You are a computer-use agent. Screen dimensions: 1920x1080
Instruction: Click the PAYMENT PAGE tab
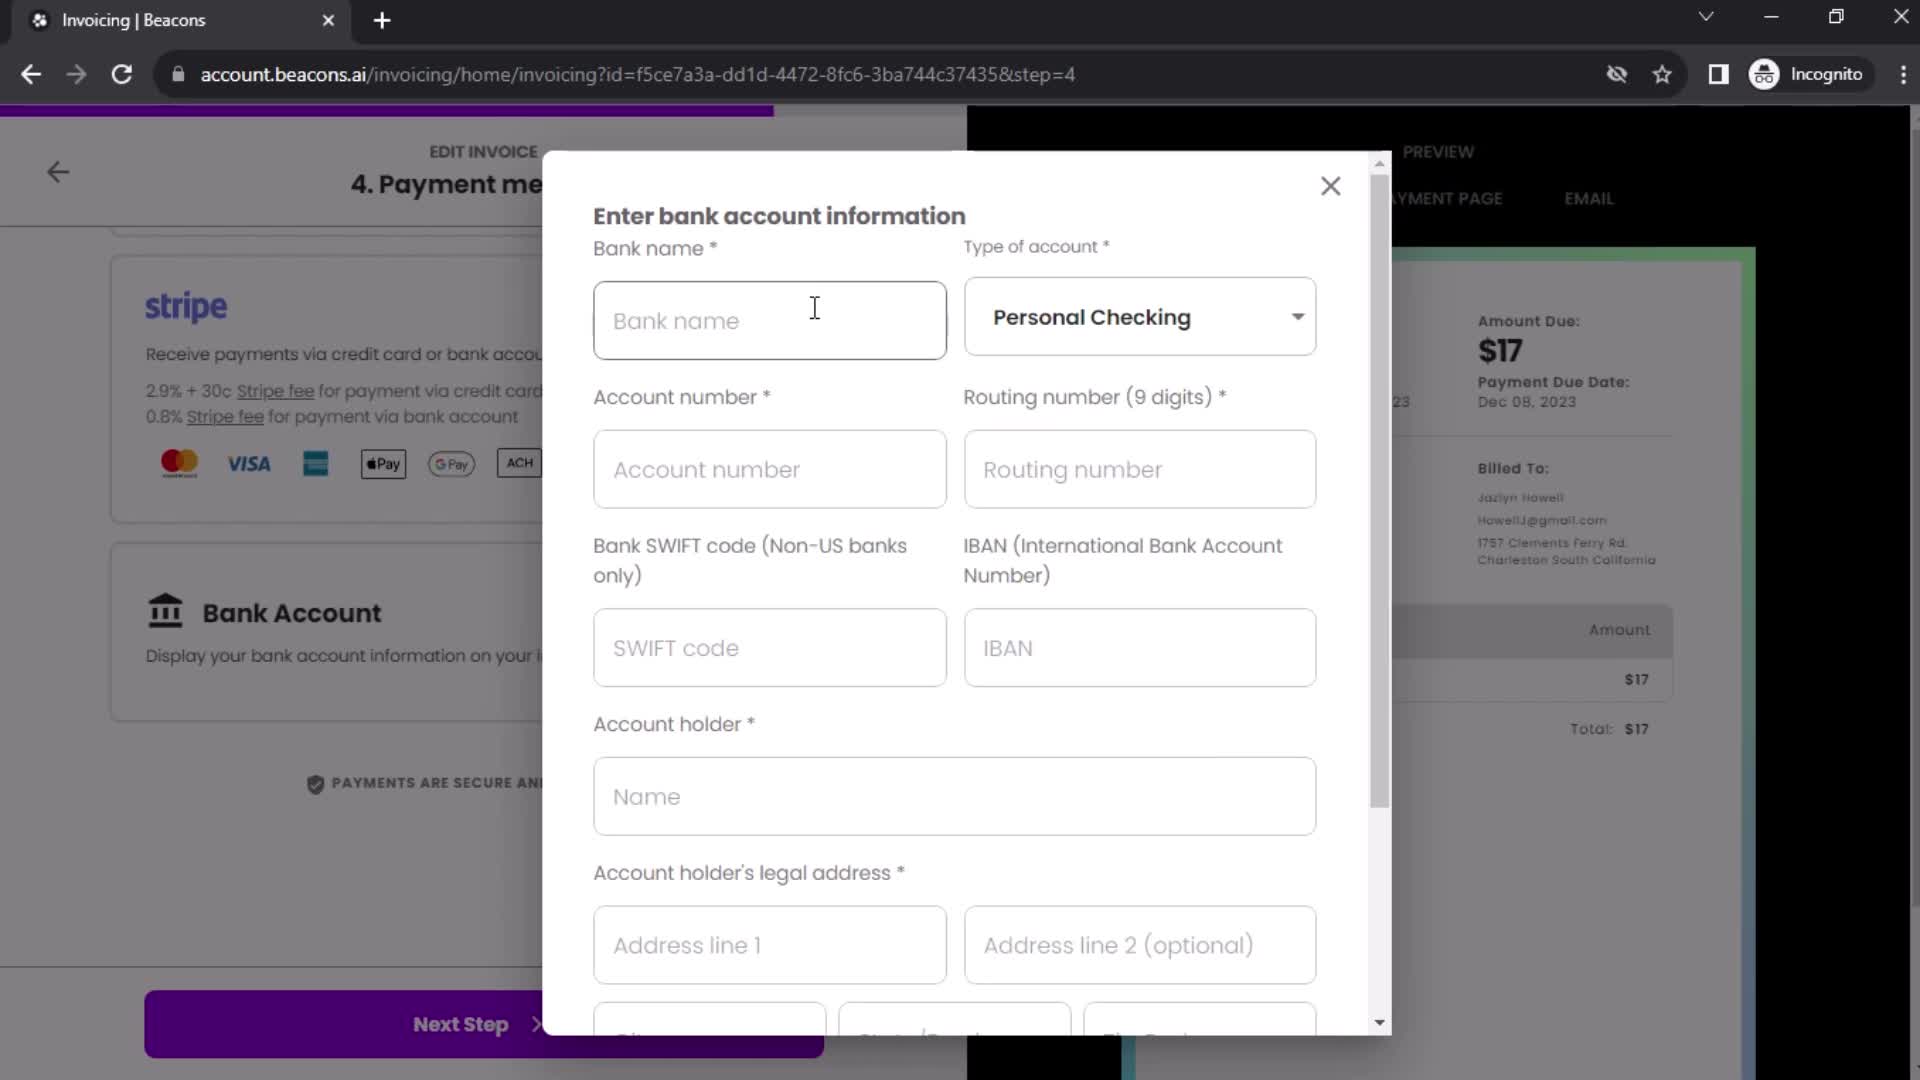click(1437, 198)
